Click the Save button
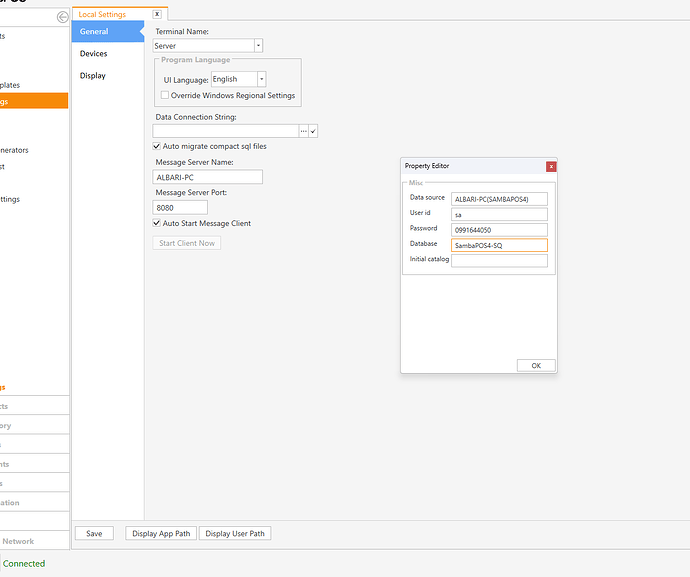Viewport: 690px width, 577px height. pyautogui.click(x=94, y=533)
